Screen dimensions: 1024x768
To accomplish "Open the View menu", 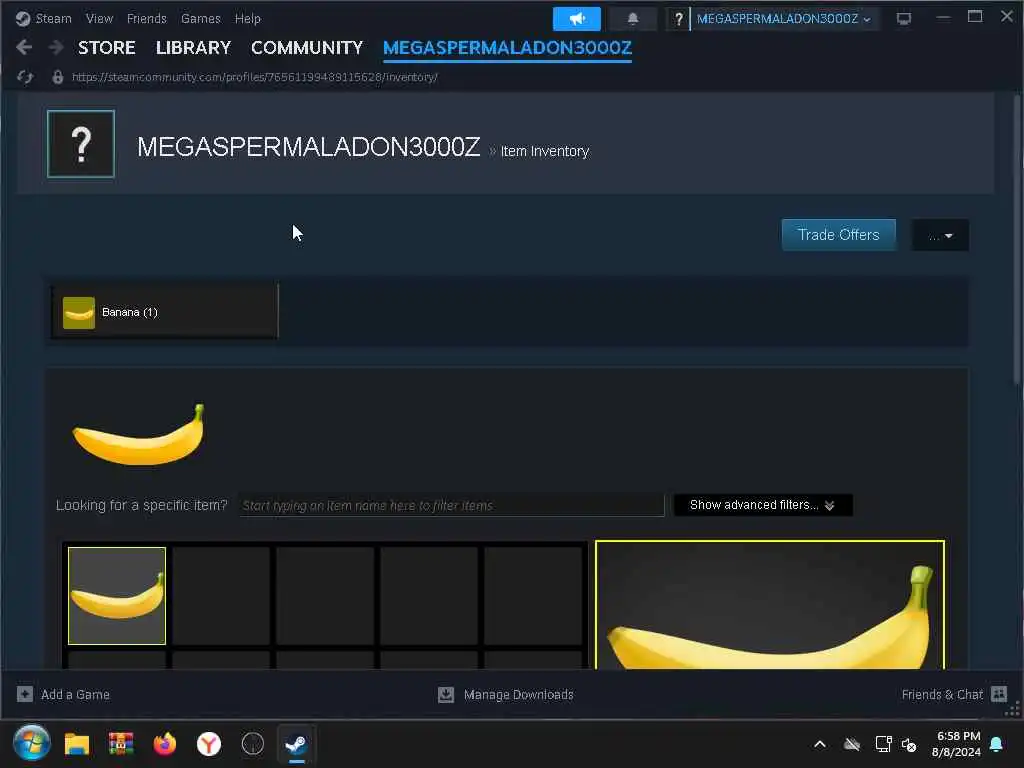I will [x=99, y=18].
